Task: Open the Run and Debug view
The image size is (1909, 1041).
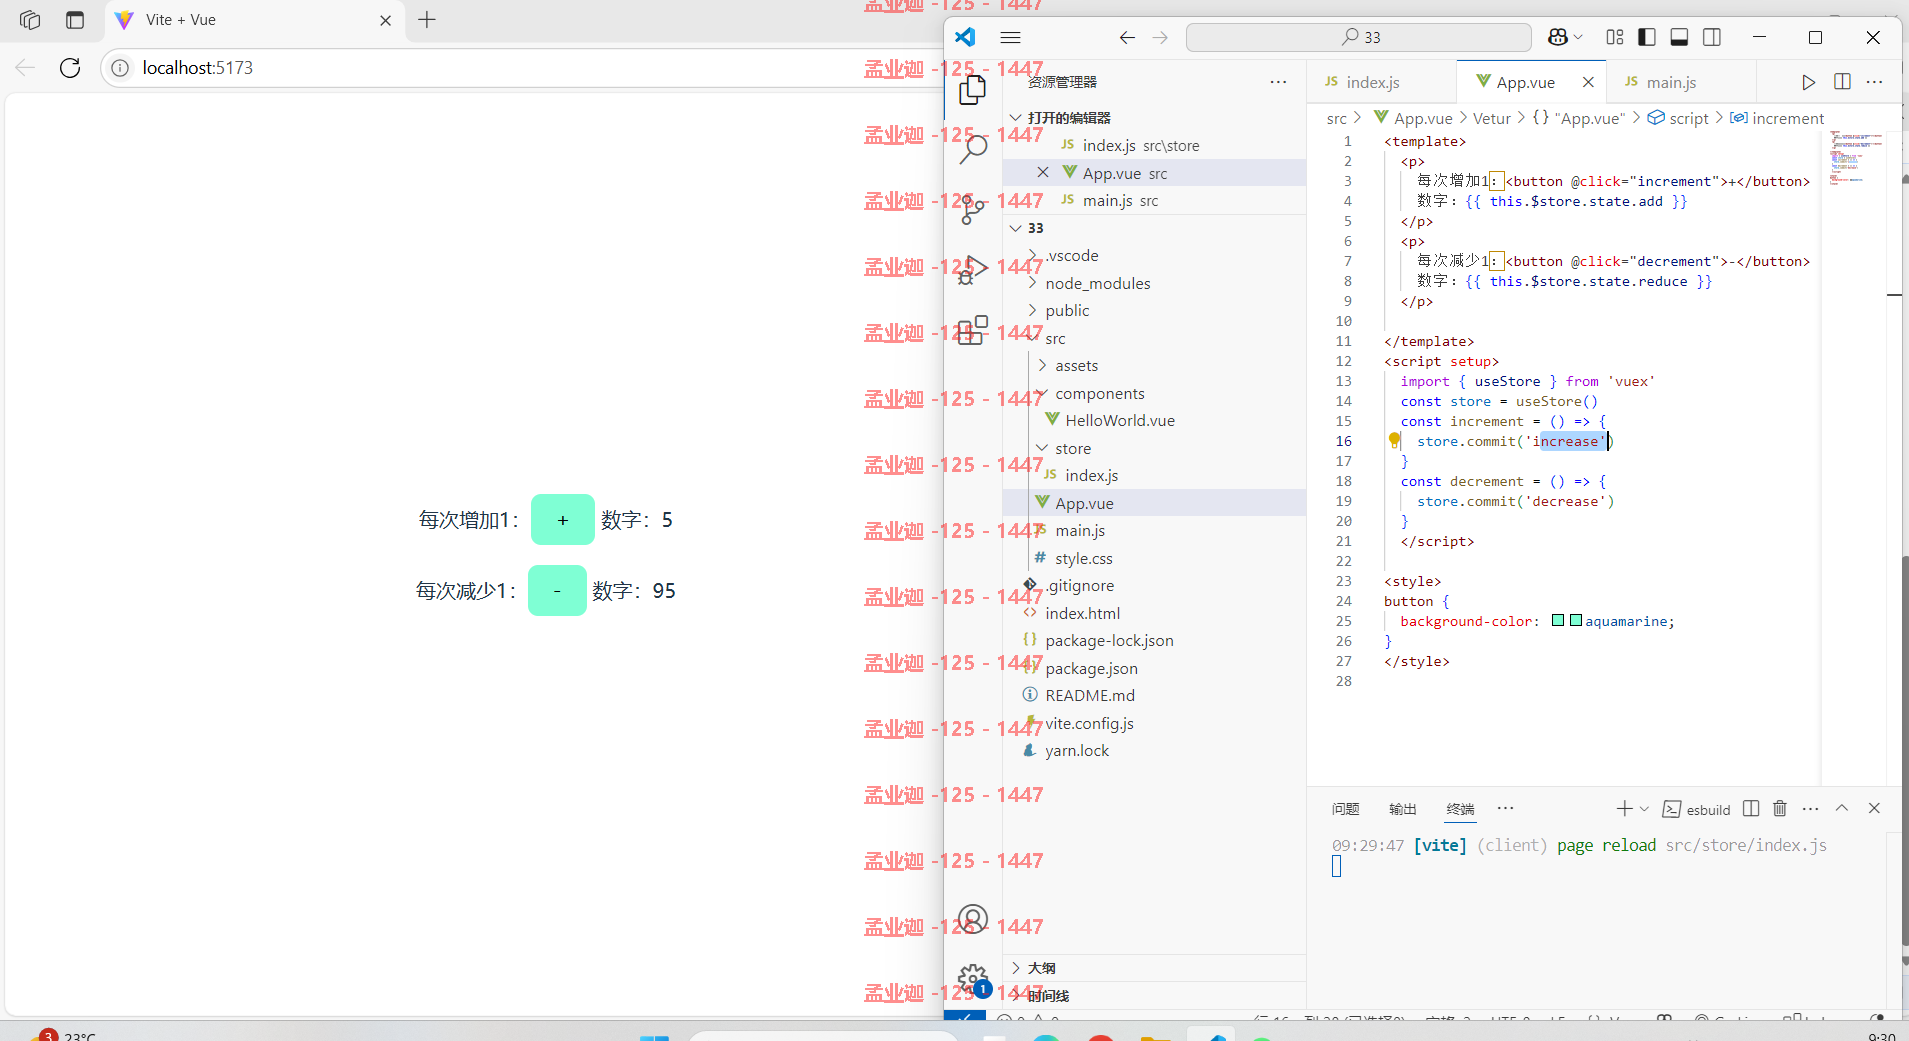Action: coord(972,269)
